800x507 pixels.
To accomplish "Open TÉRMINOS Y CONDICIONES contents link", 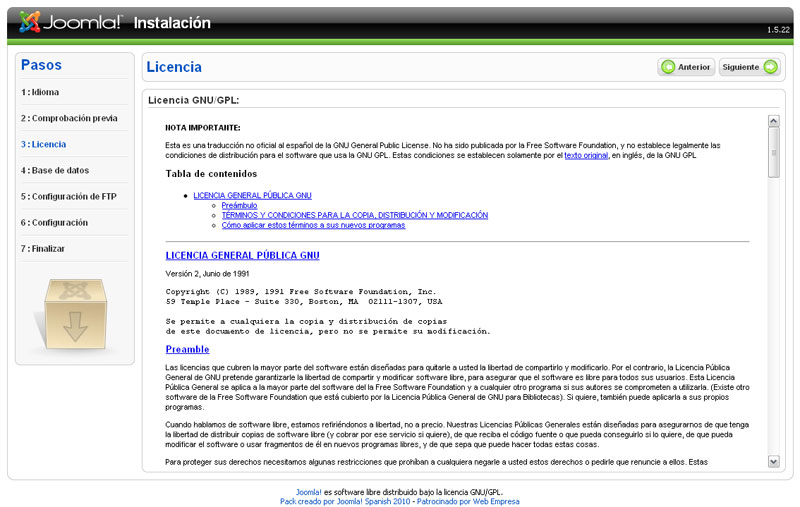I will (354, 215).
